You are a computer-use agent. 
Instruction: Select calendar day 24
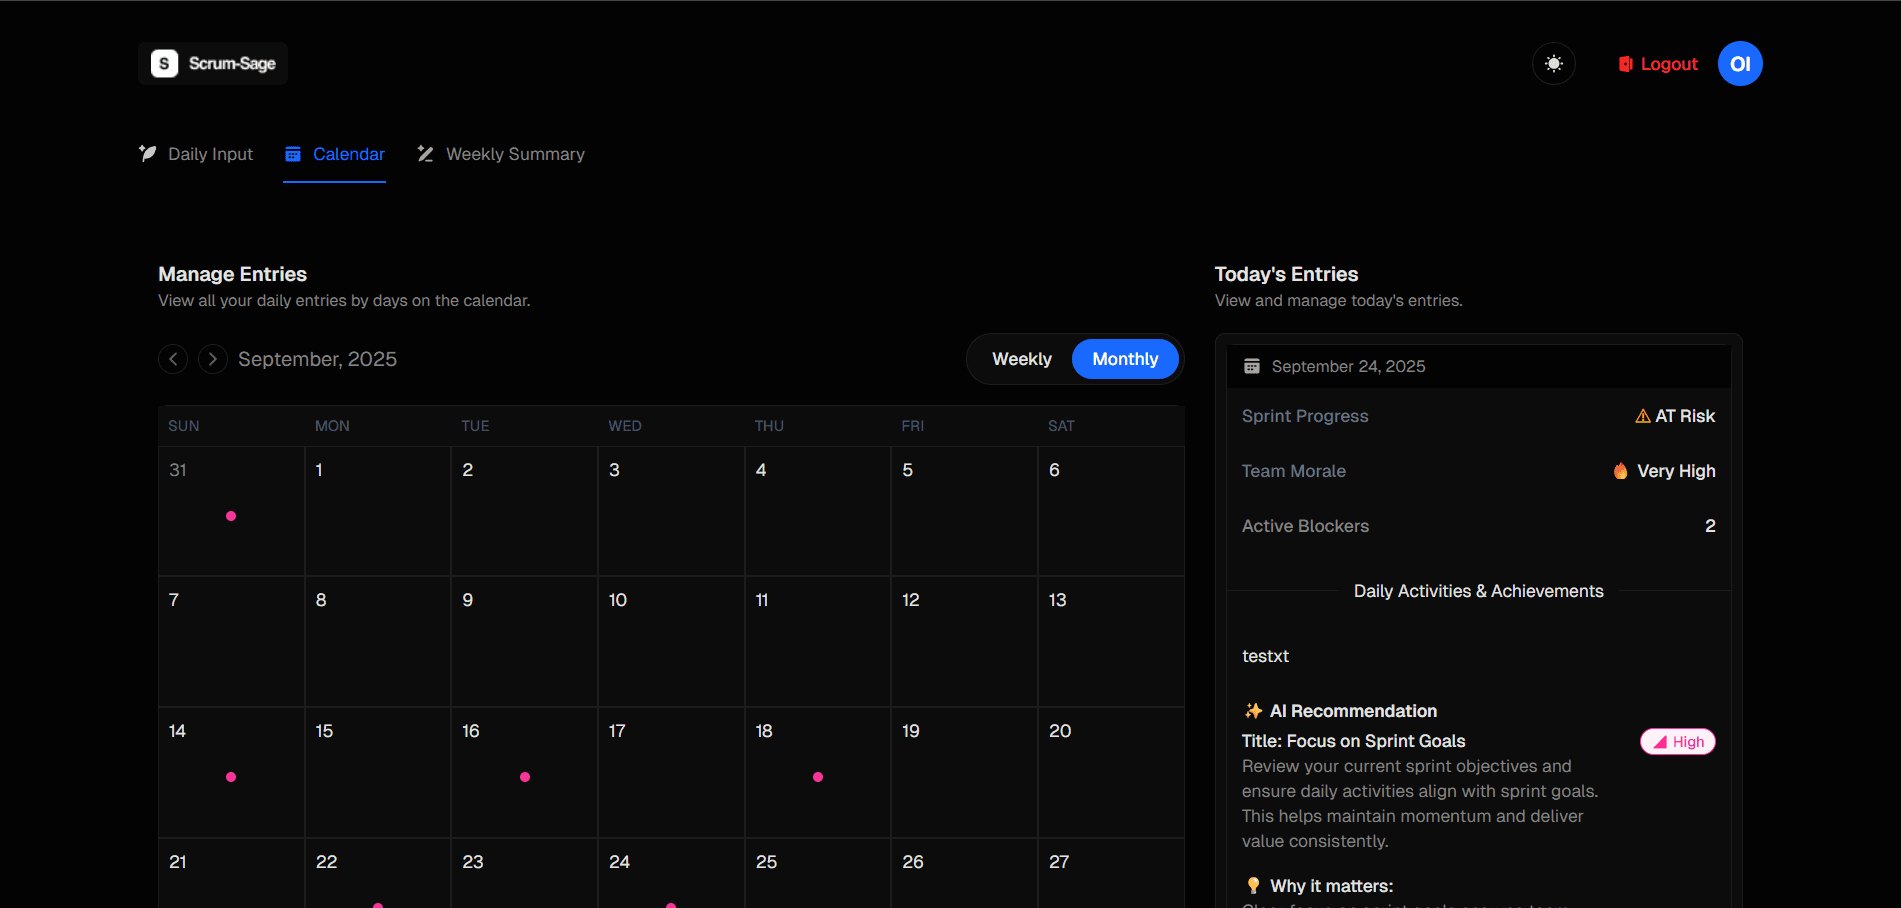click(671, 874)
